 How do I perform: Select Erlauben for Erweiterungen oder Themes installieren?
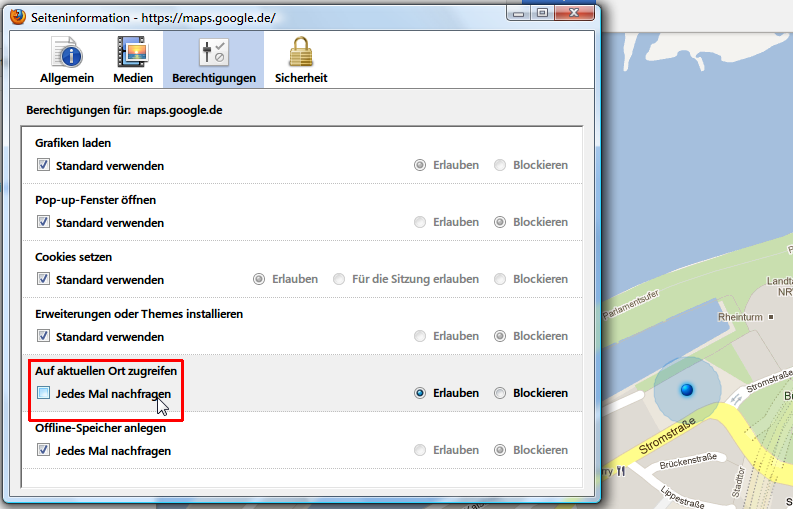pos(420,336)
